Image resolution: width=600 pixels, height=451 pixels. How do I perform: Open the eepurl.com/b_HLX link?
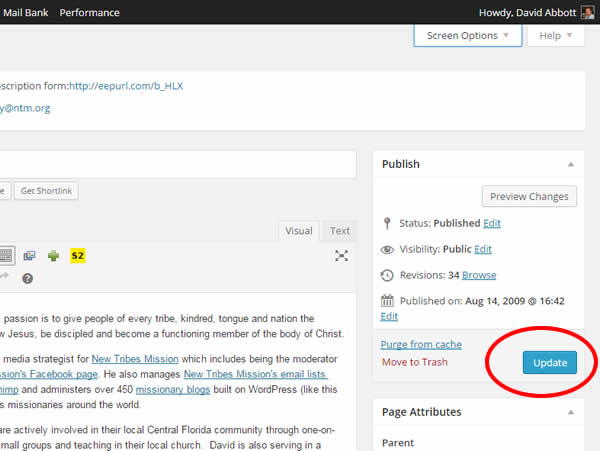point(126,86)
